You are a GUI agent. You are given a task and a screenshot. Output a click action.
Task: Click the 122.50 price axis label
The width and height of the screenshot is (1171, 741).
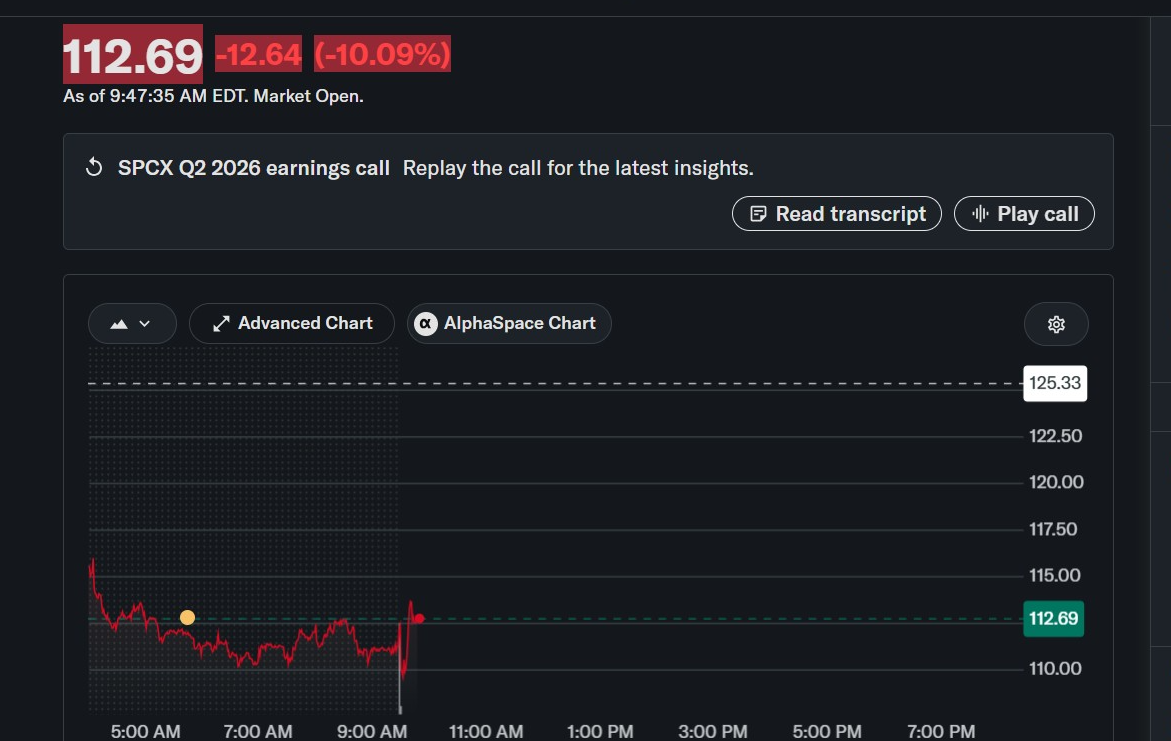[1055, 436]
